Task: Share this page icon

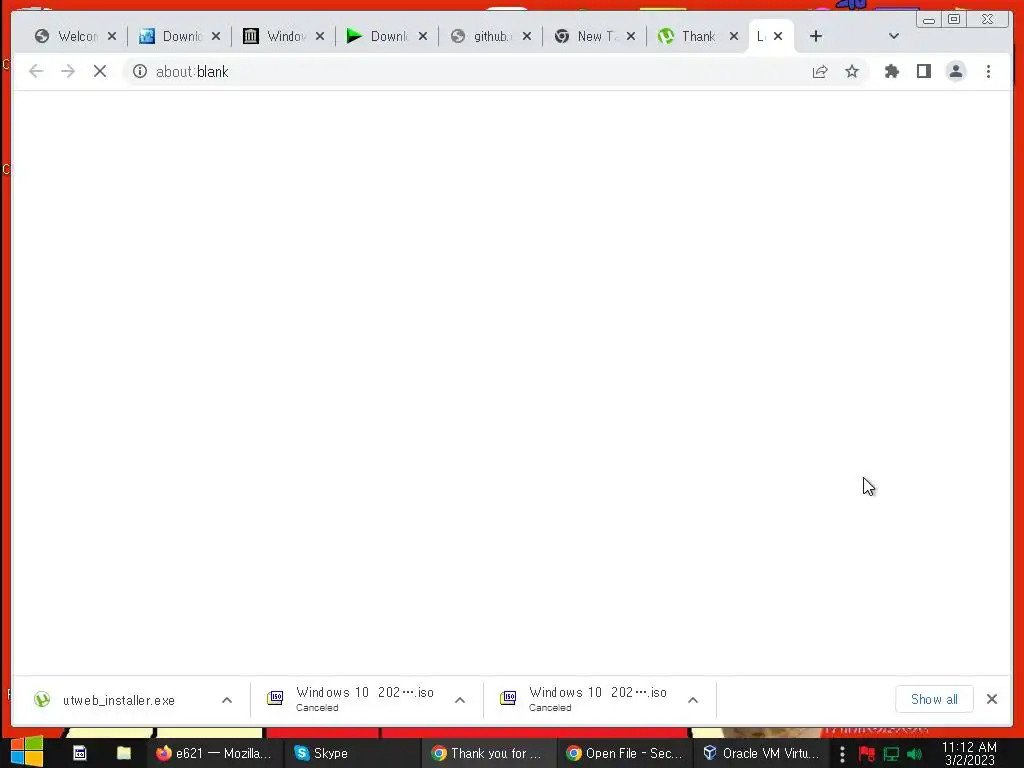Action: point(820,71)
